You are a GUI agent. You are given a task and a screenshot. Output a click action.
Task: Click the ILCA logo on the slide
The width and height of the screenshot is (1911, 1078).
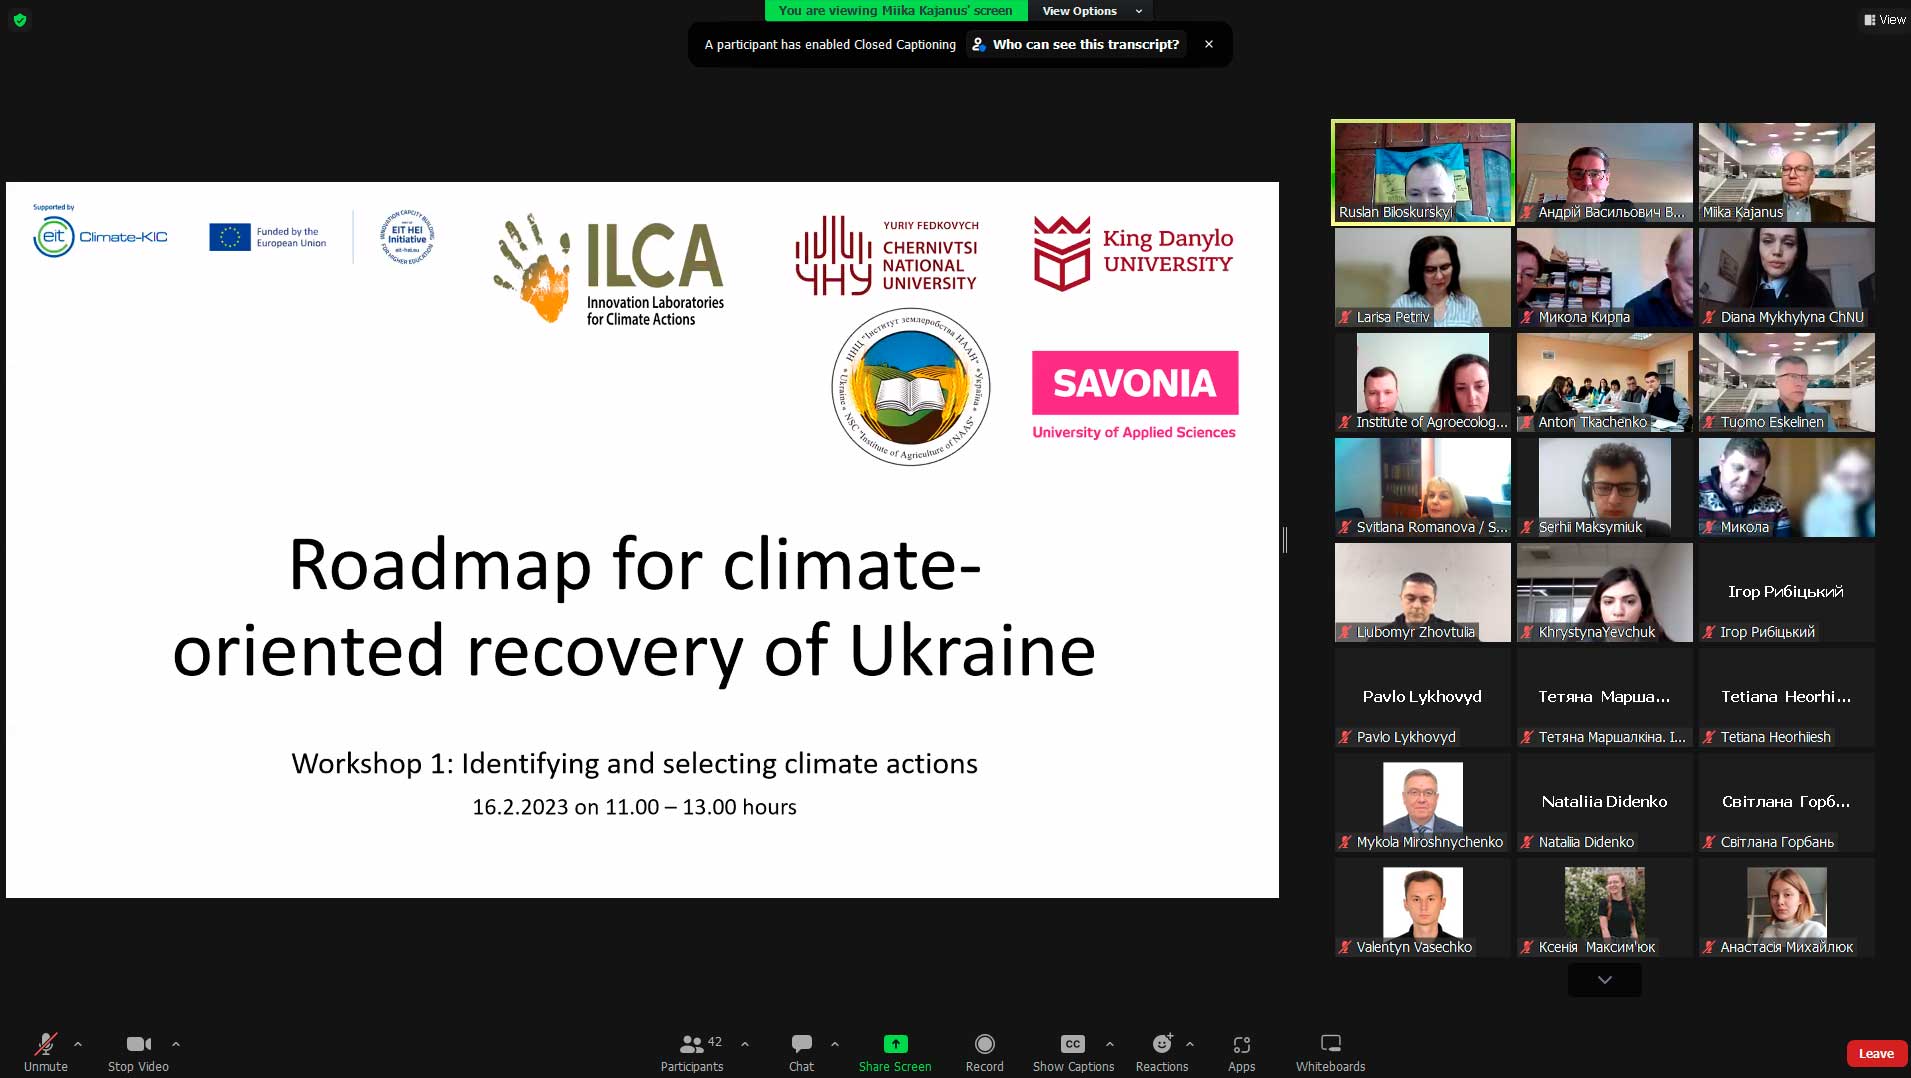pos(609,270)
